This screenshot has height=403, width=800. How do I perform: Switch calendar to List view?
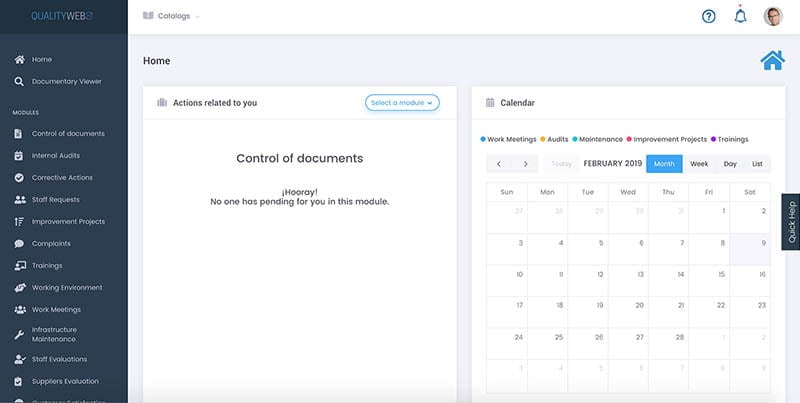click(x=757, y=164)
